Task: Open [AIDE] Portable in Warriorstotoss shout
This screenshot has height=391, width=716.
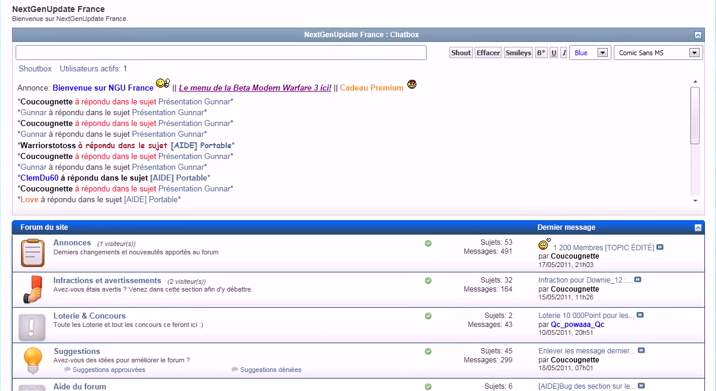Action: click(201, 145)
